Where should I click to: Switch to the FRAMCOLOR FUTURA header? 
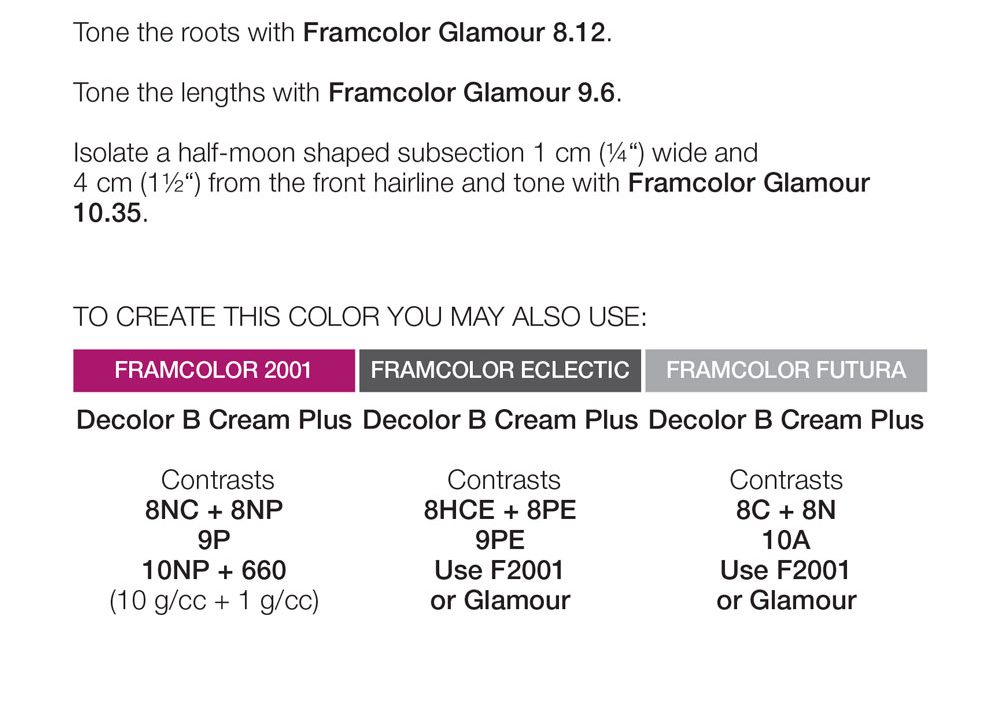tap(786, 370)
